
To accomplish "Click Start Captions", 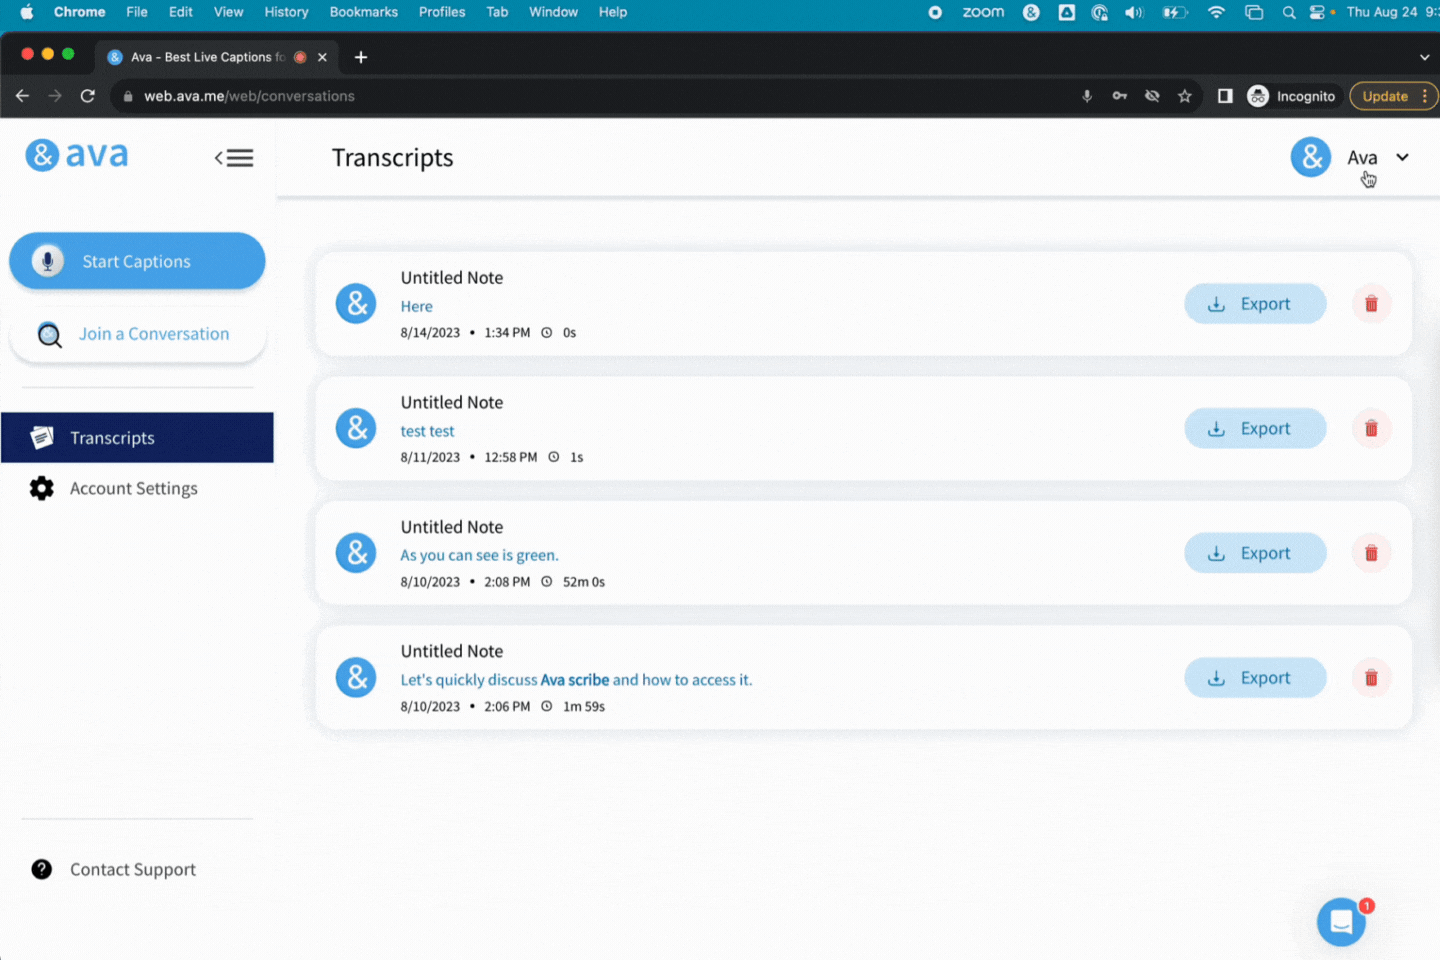I will pyautogui.click(x=137, y=261).
